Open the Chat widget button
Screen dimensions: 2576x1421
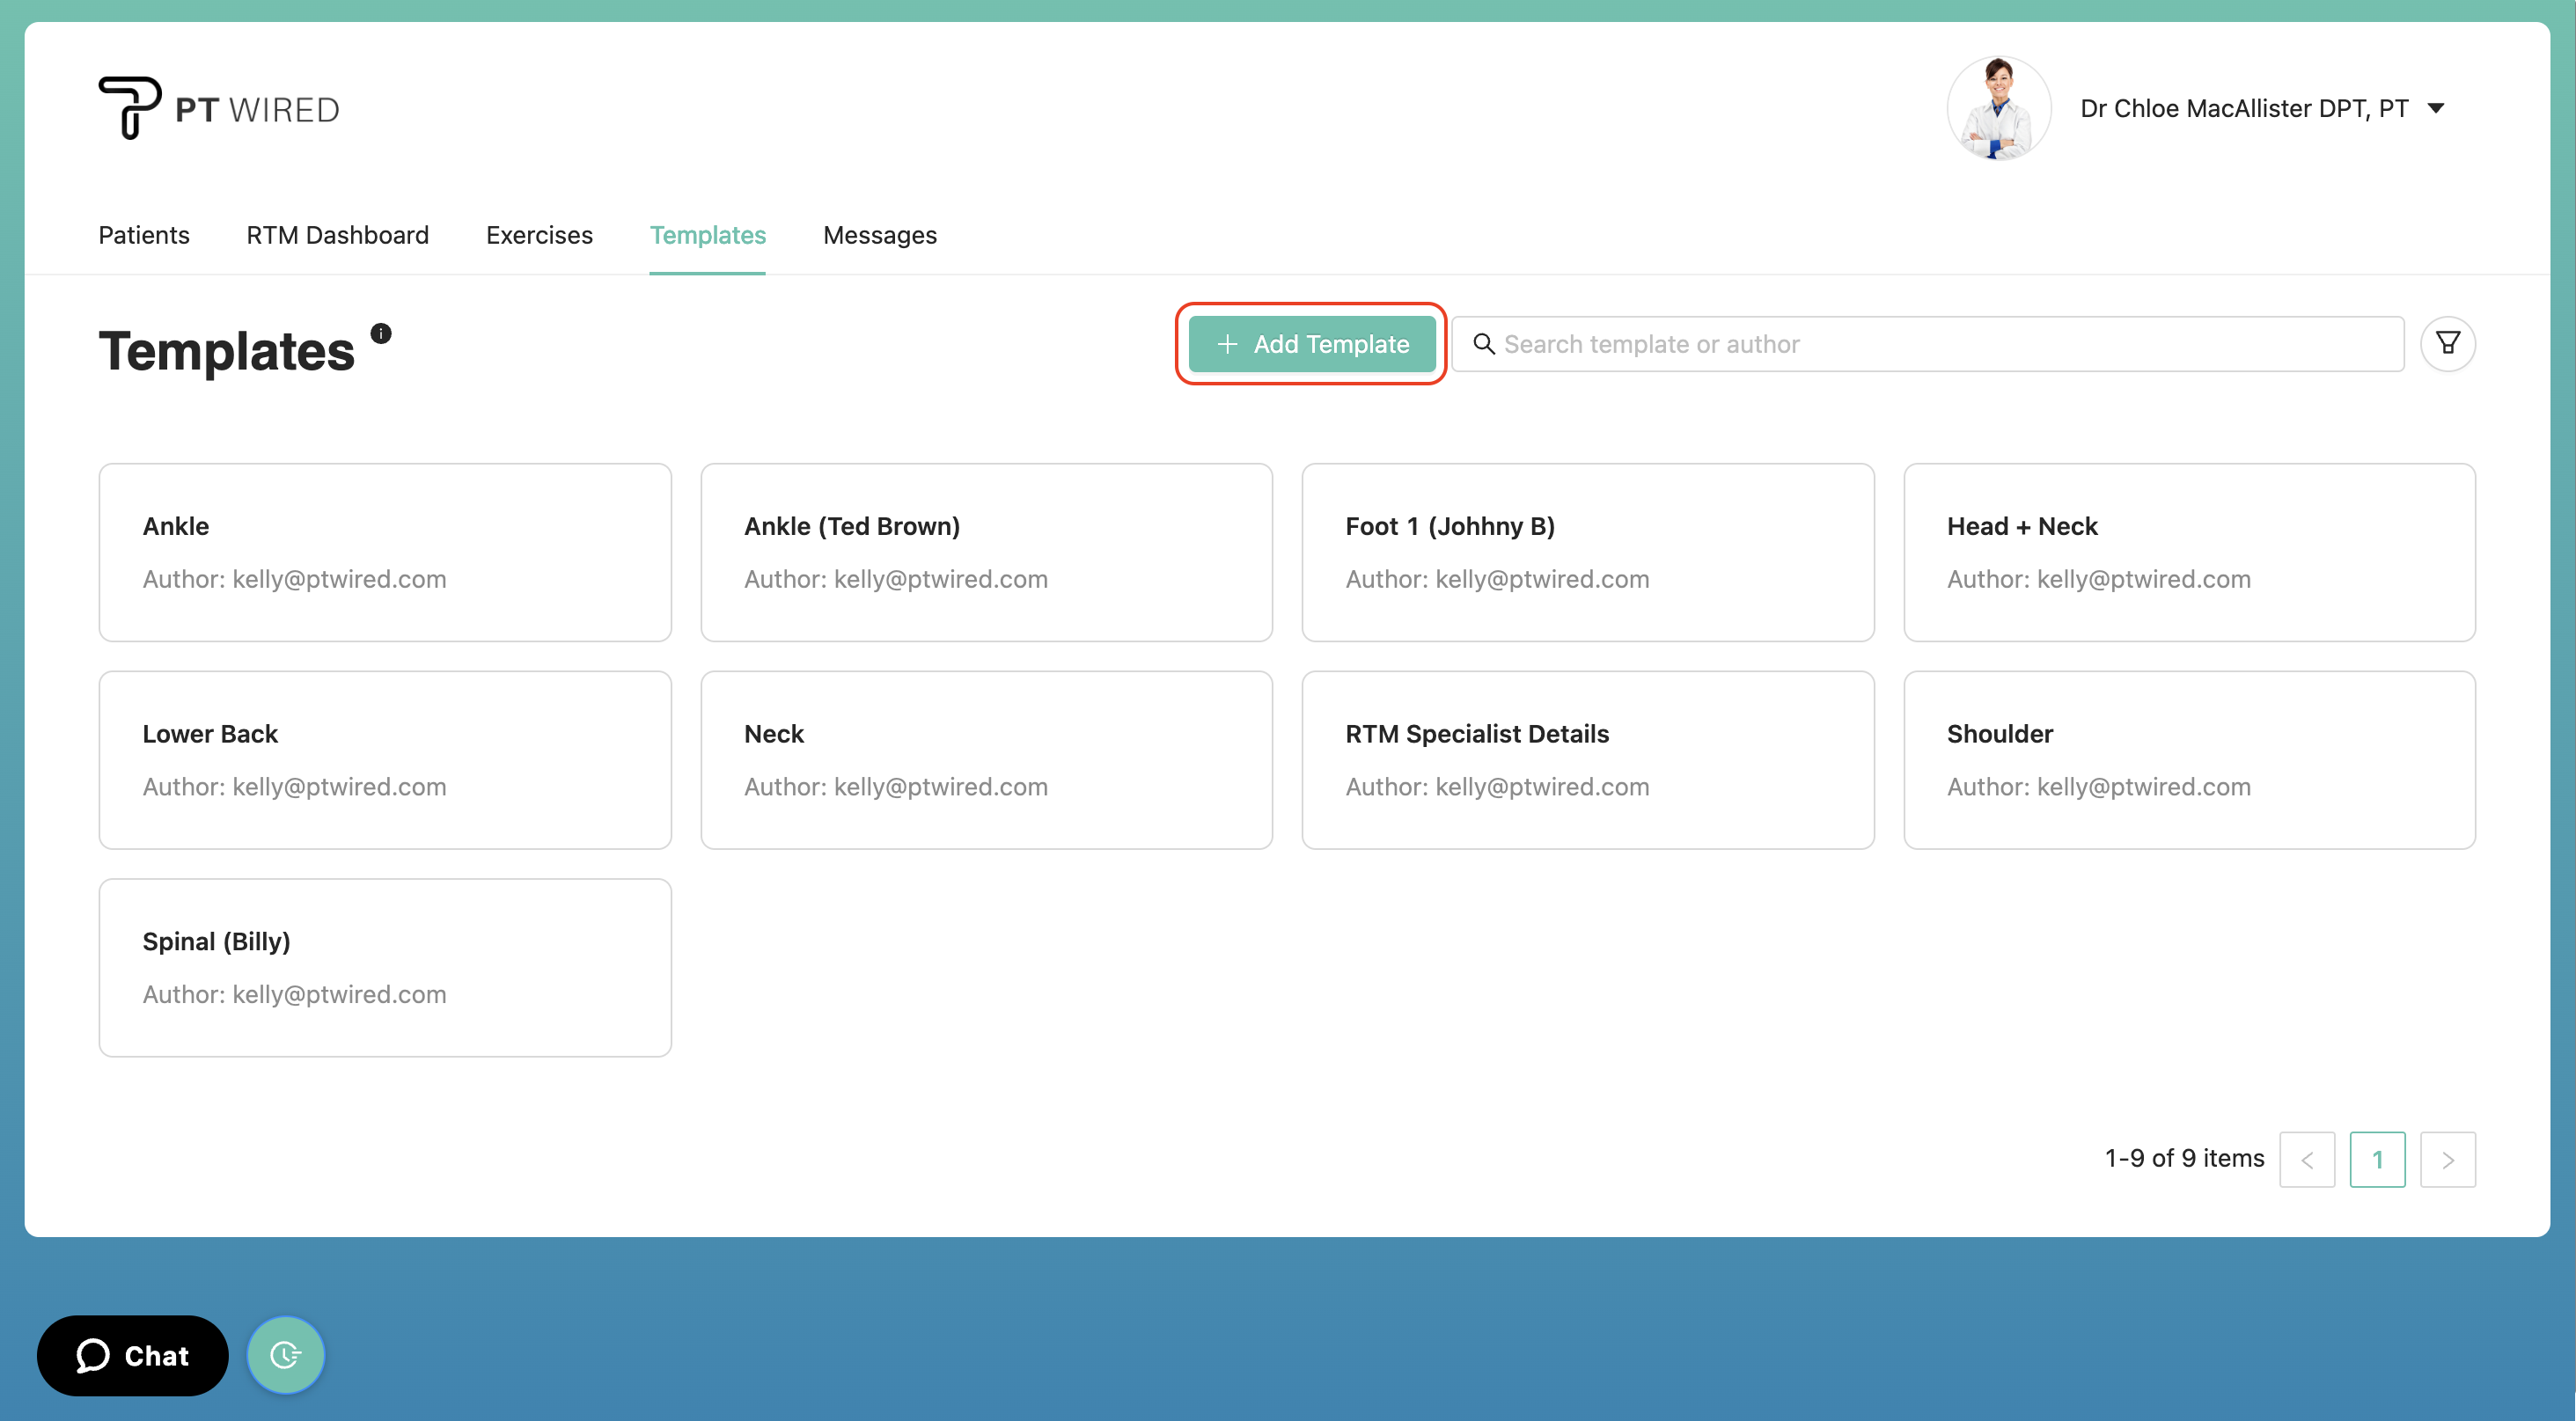pyautogui.click(x=133, y=1355)
